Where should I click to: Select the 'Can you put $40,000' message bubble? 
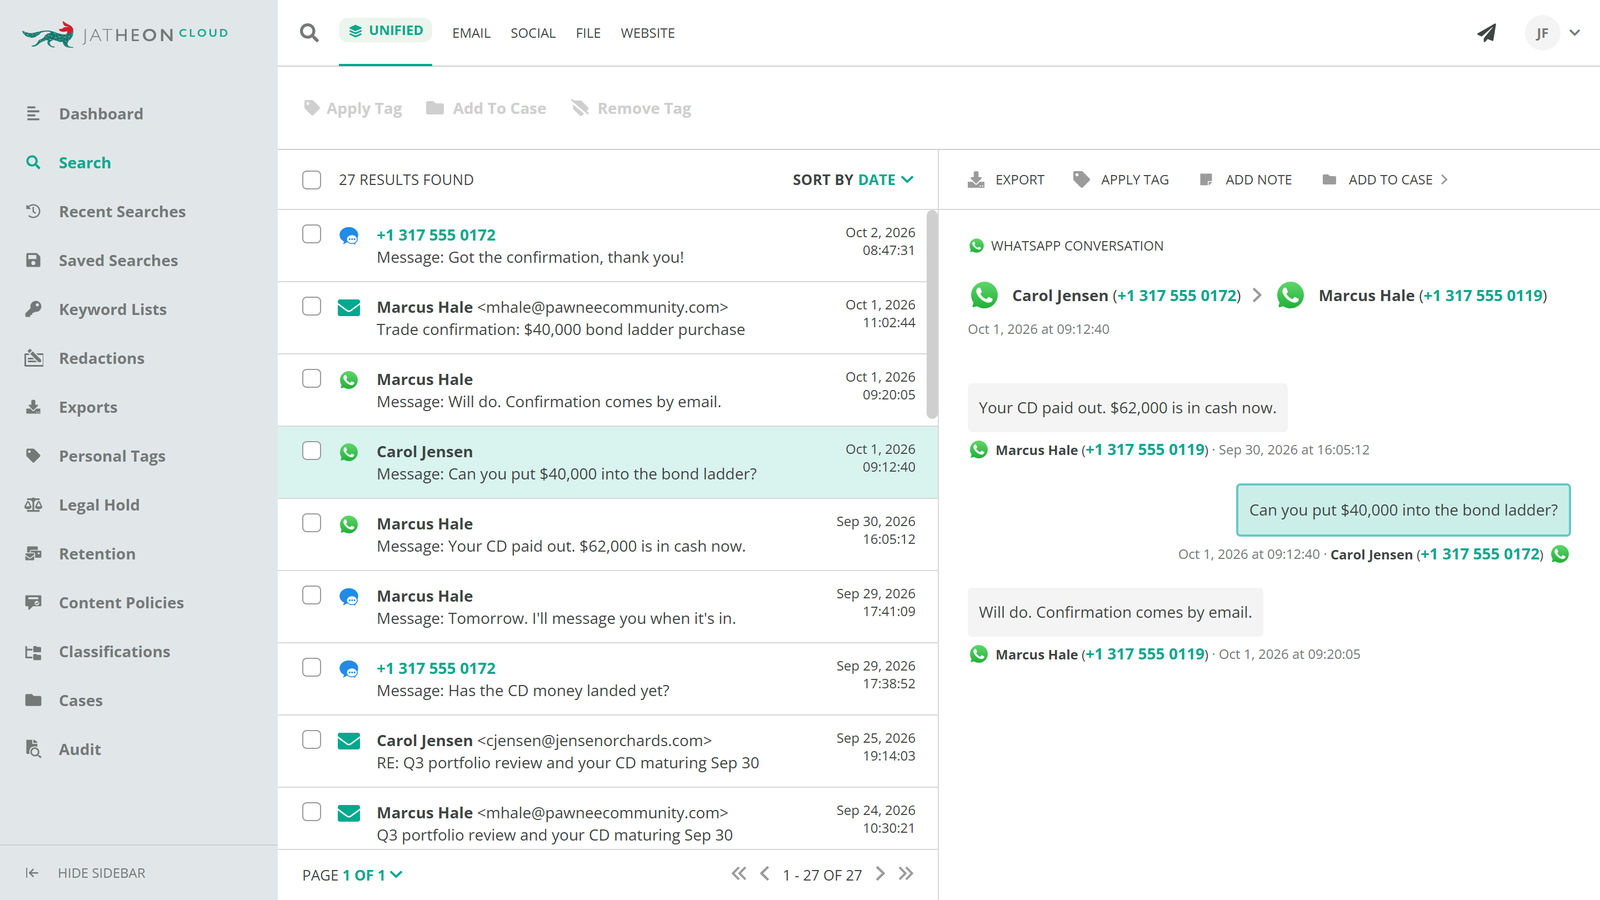[1403, 510]
